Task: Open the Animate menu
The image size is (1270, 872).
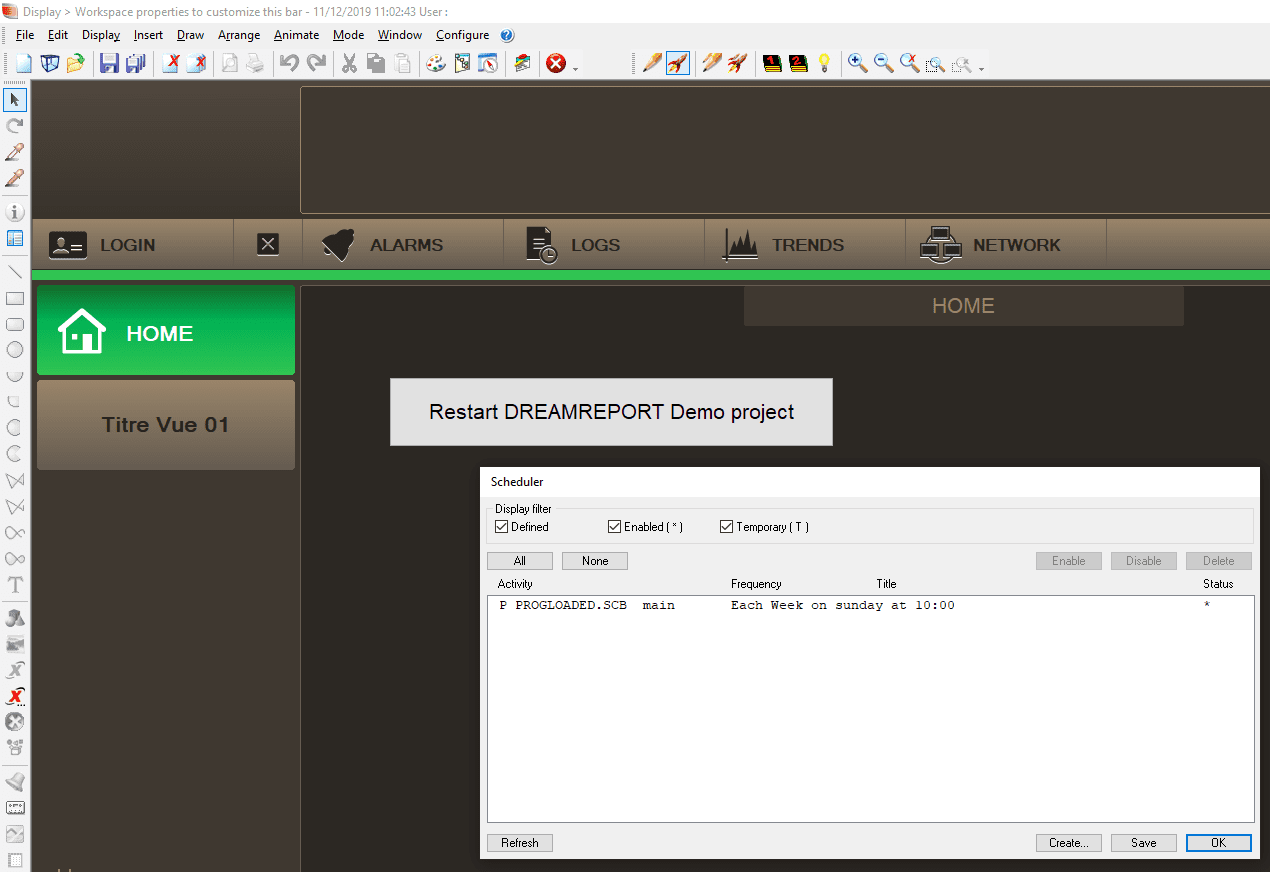Action: coord(296,34)
